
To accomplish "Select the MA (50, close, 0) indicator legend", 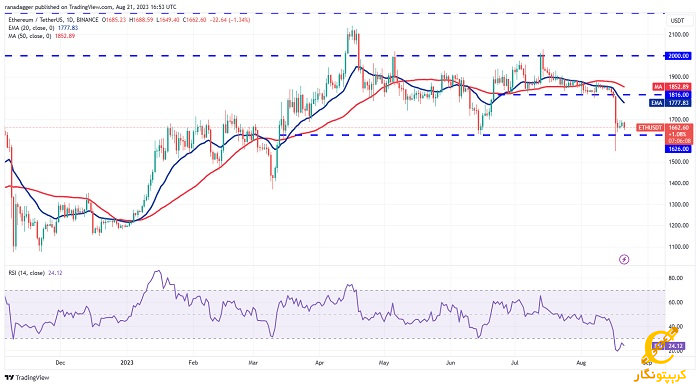I will click(41, 36).
